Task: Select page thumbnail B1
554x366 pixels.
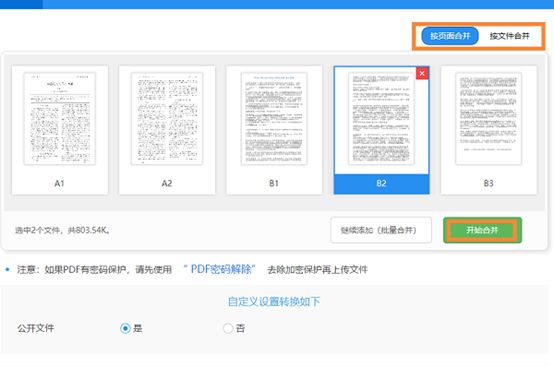Action: pyautogui.click(x=274, y=130)
